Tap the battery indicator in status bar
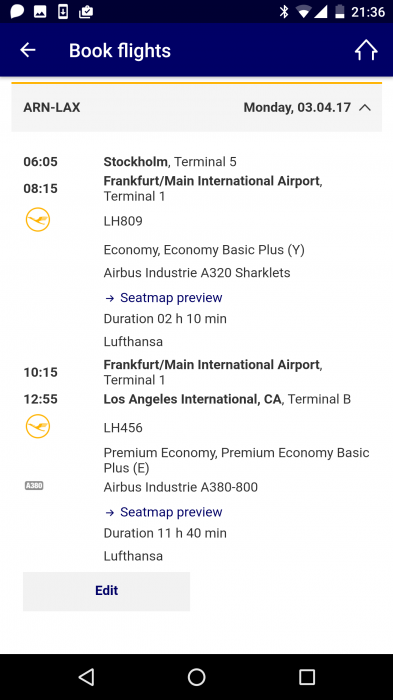The image size is (393, 700). click(x=340, y=12)
